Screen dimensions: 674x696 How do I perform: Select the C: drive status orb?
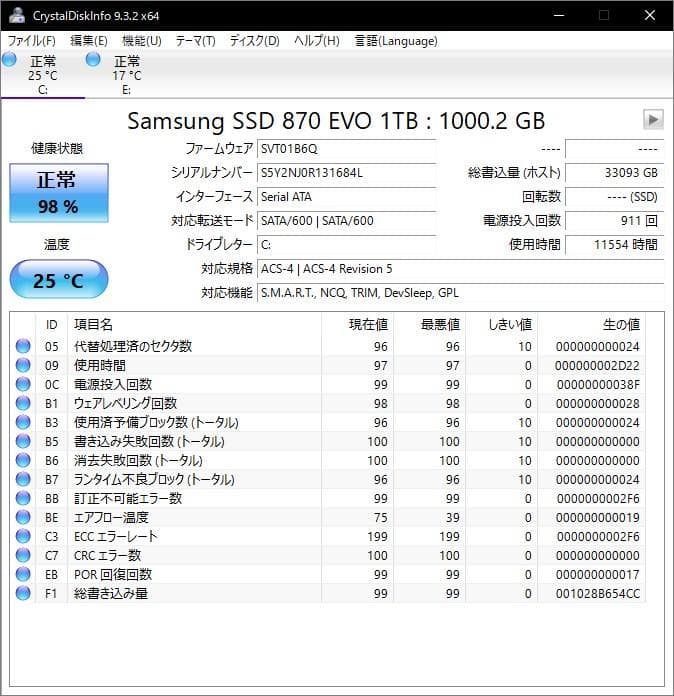(x=9, y=59)
